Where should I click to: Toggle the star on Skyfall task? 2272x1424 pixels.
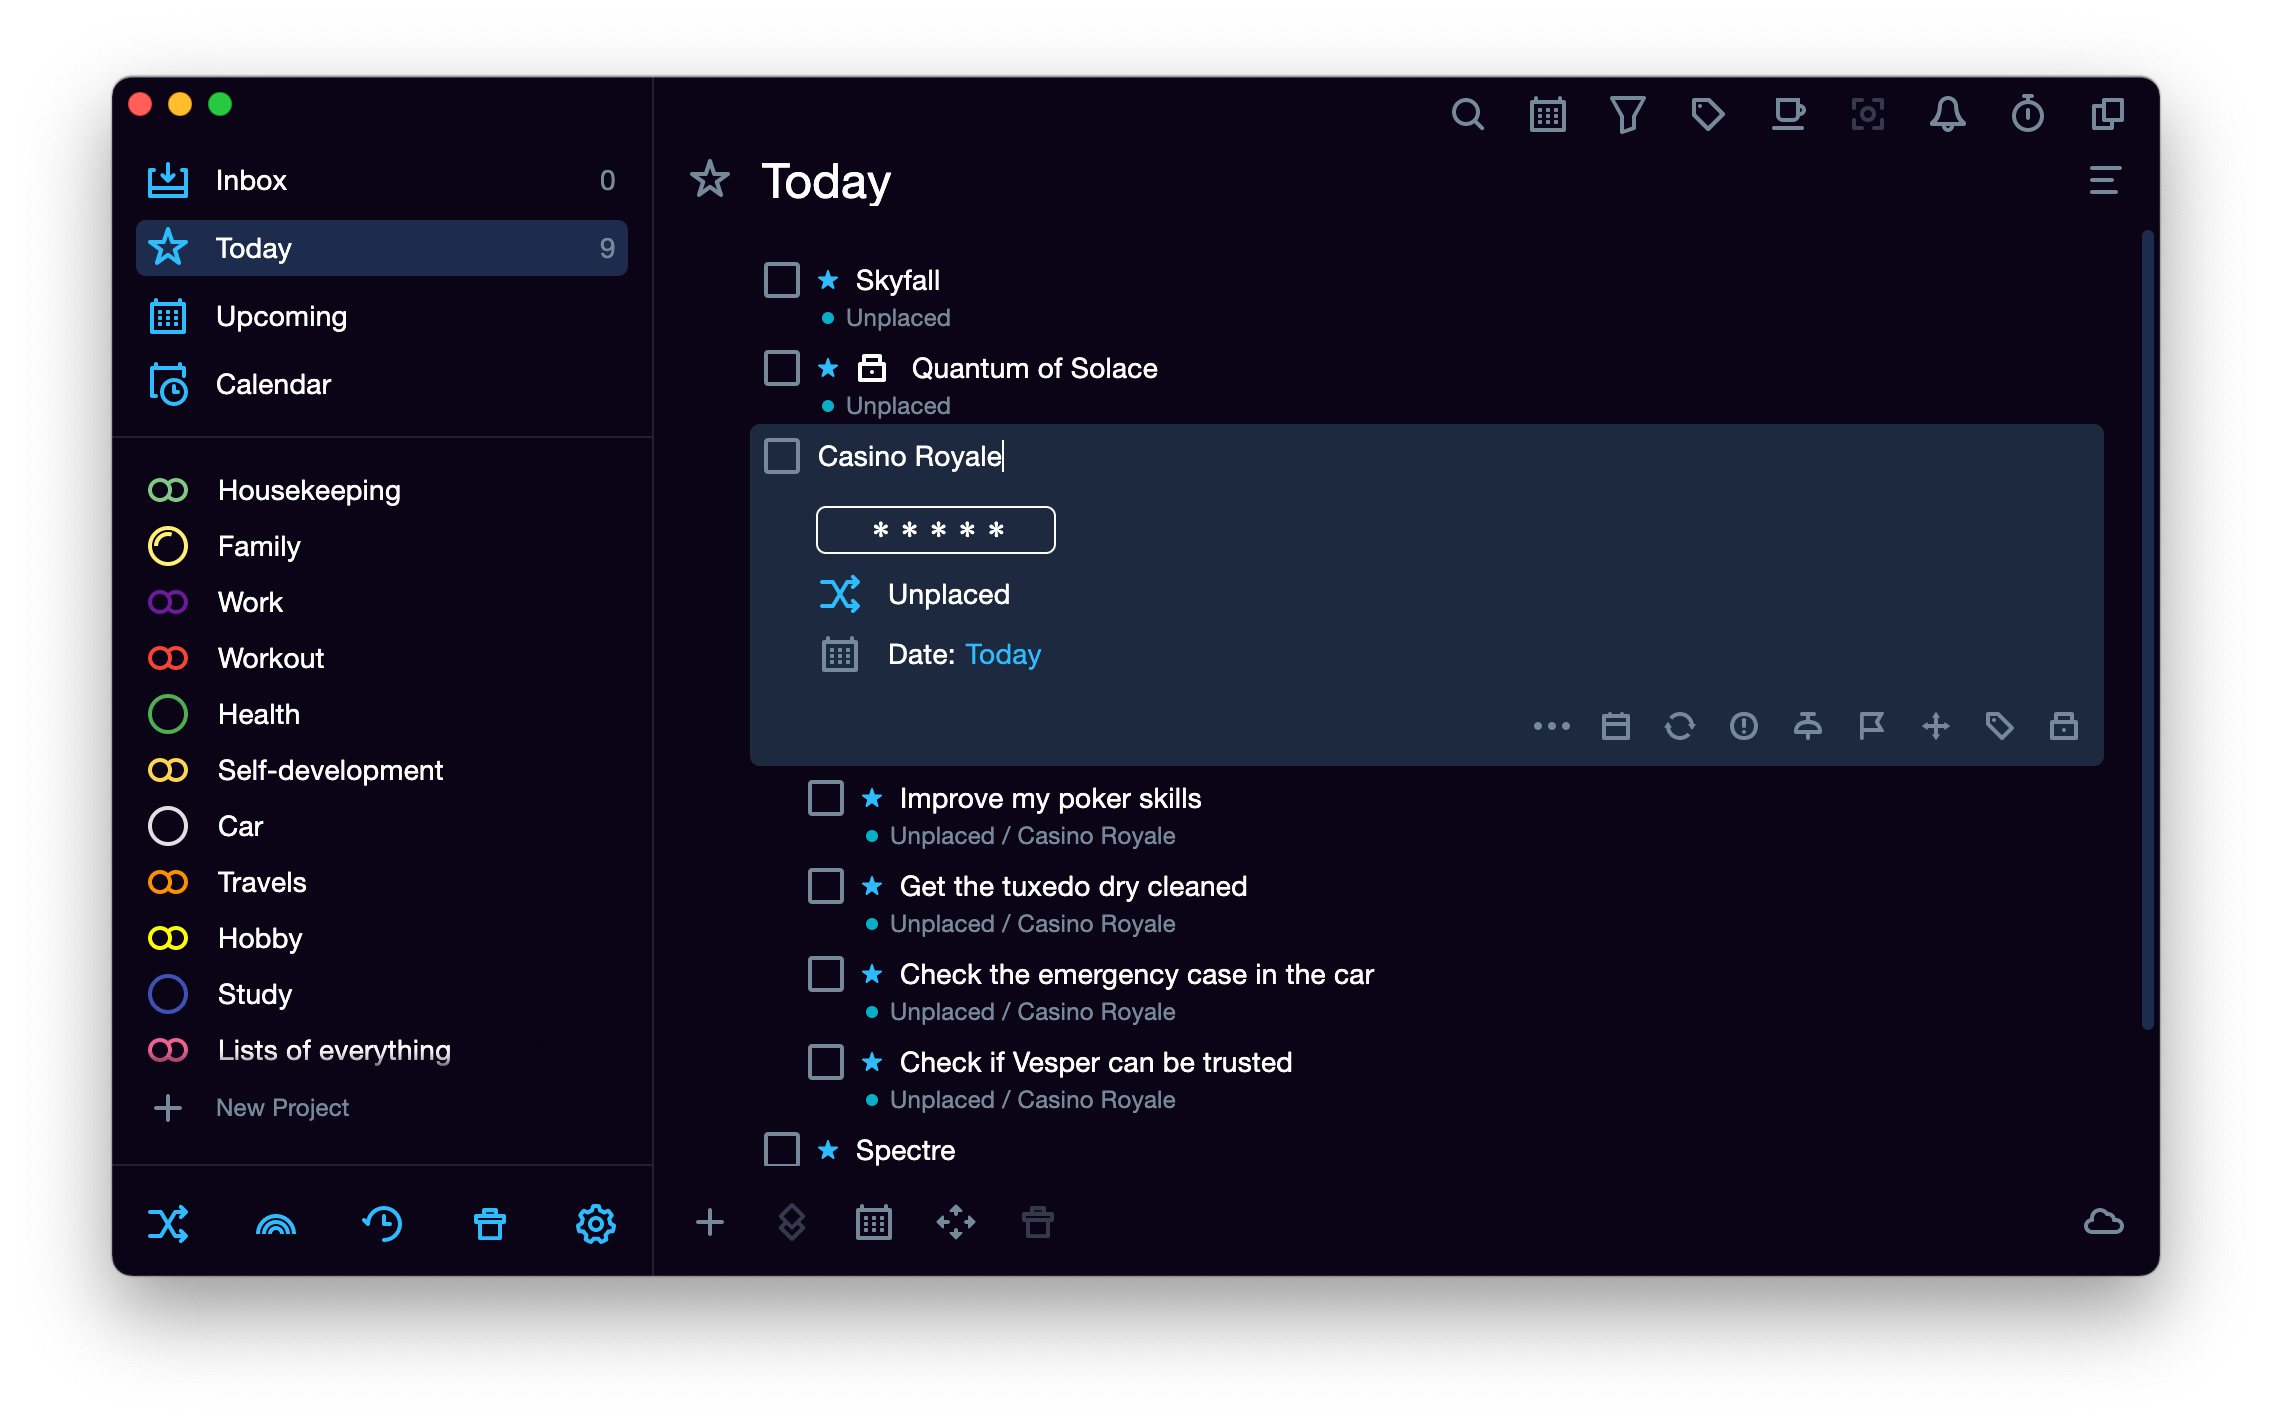[828, 280]
